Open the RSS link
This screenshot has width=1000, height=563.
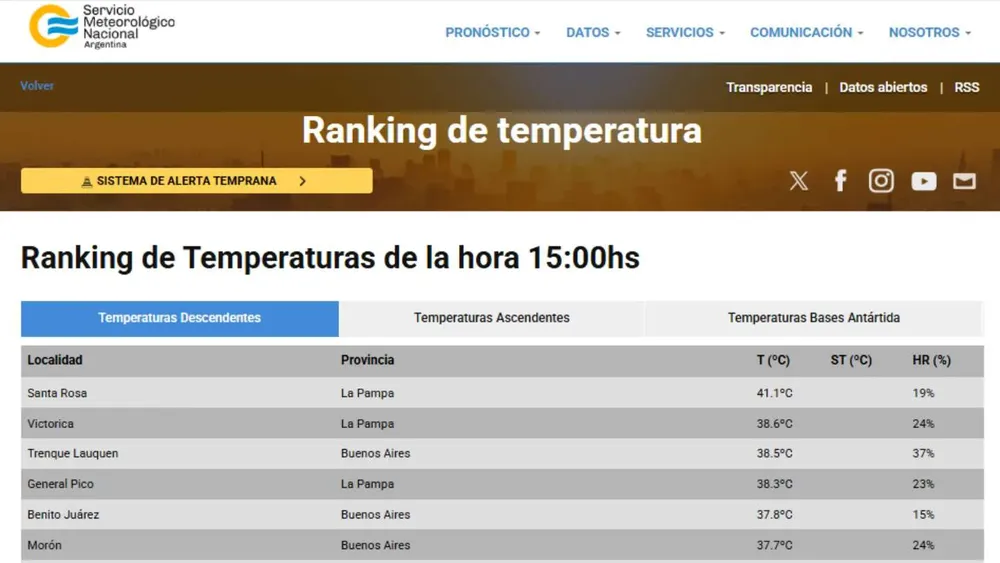click(966, 87)
